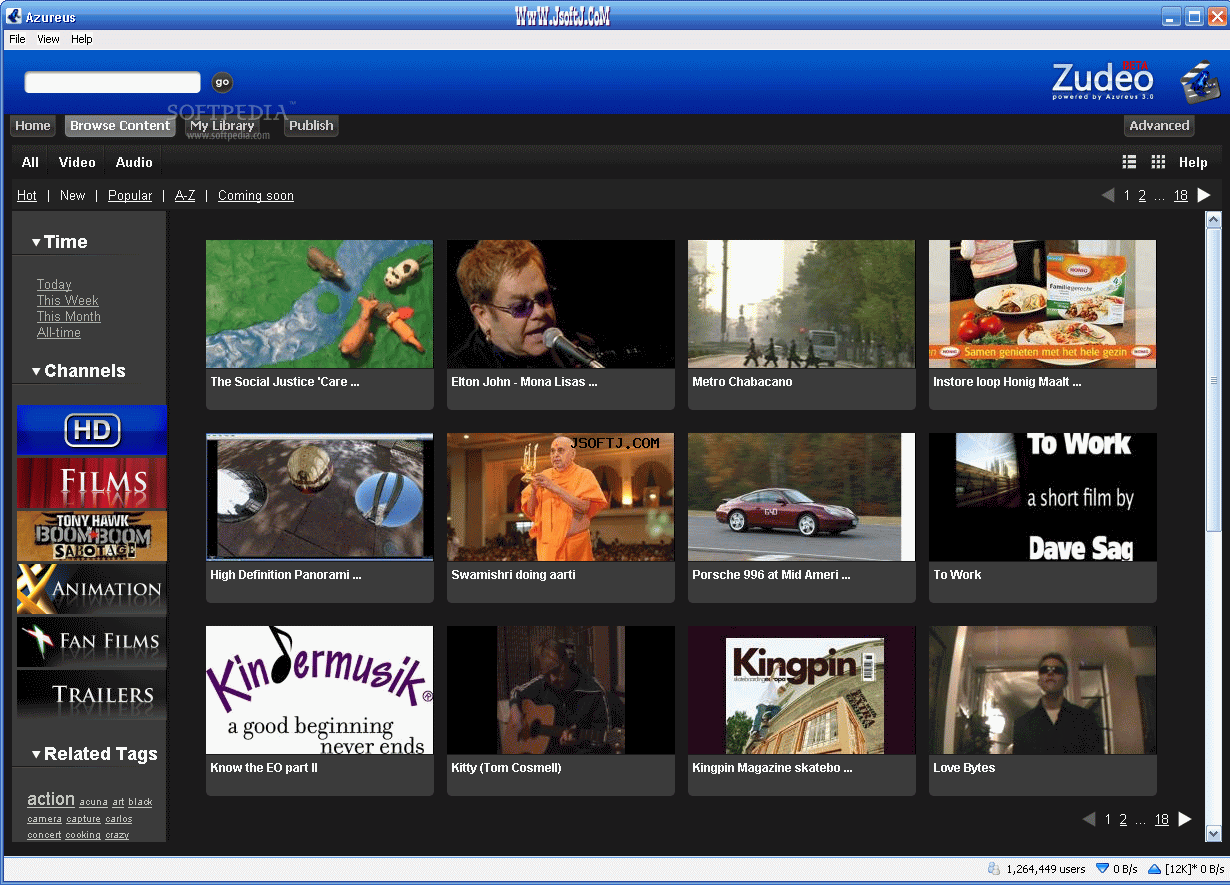Open the Trailers channel
Viewport: 1230px width, 885px height.
click(92, 695)
